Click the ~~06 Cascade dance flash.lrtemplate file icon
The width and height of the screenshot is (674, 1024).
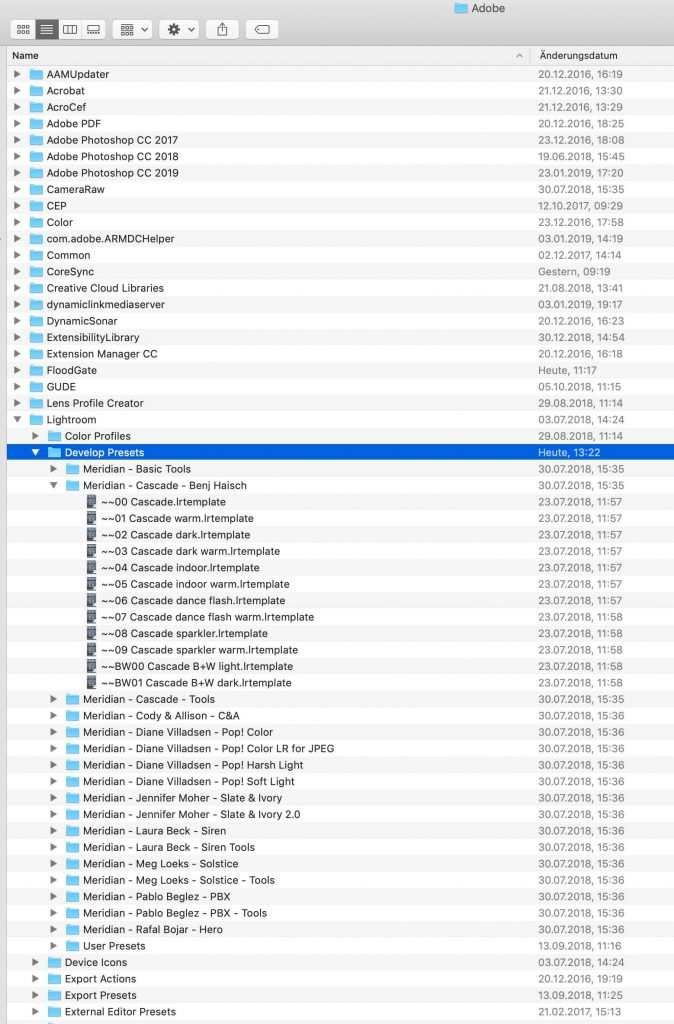tap(91, 601)
